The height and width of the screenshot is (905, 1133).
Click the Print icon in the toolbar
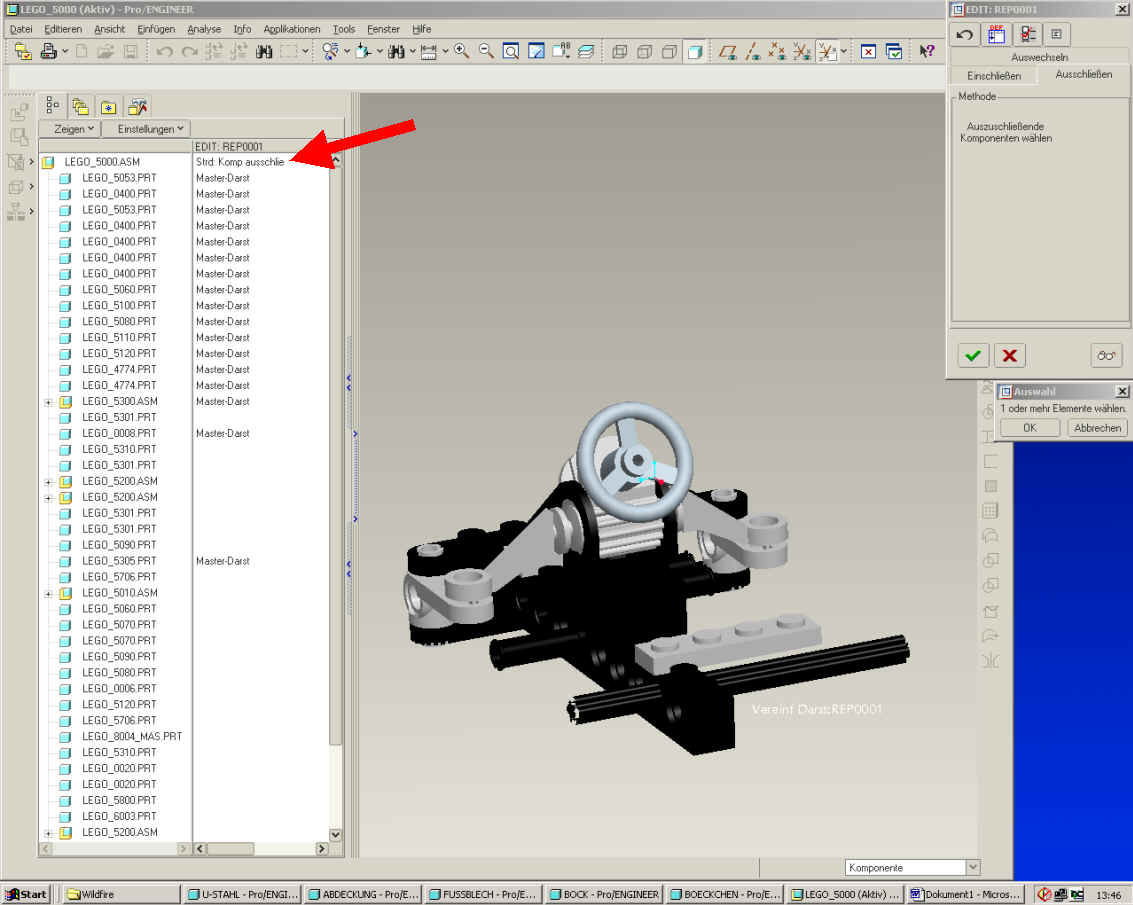point(48,51)
